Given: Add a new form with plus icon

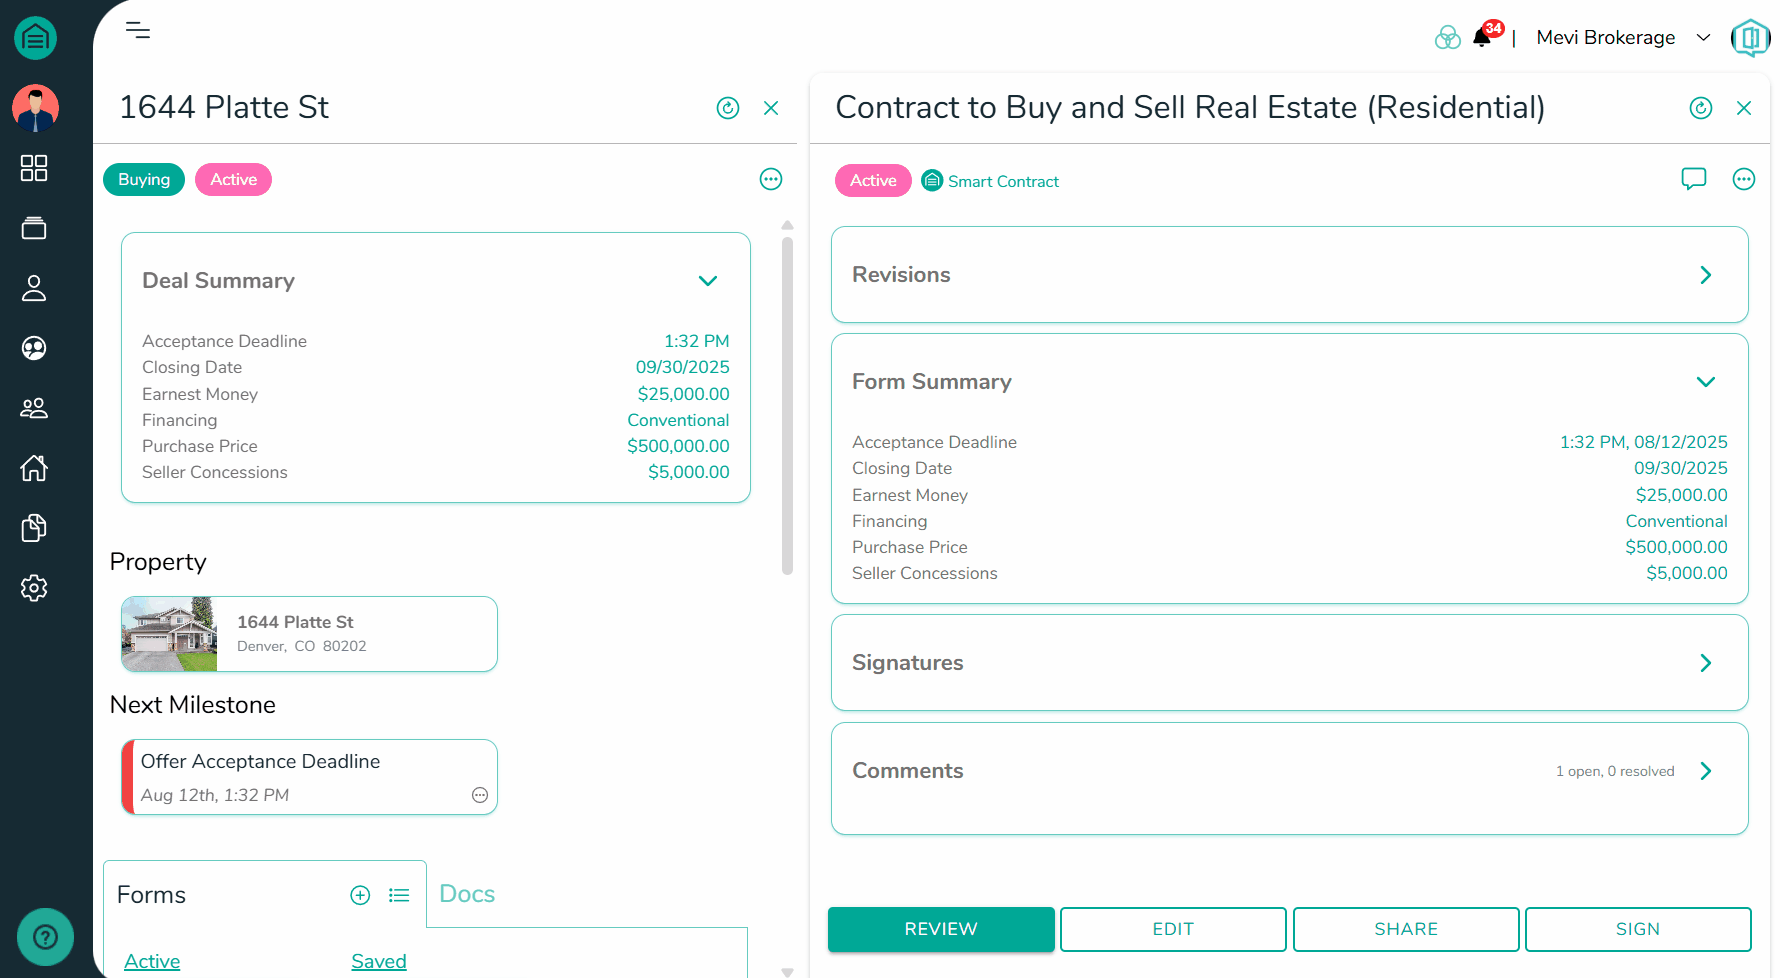Looking at the screenshot, I should 360,895.
